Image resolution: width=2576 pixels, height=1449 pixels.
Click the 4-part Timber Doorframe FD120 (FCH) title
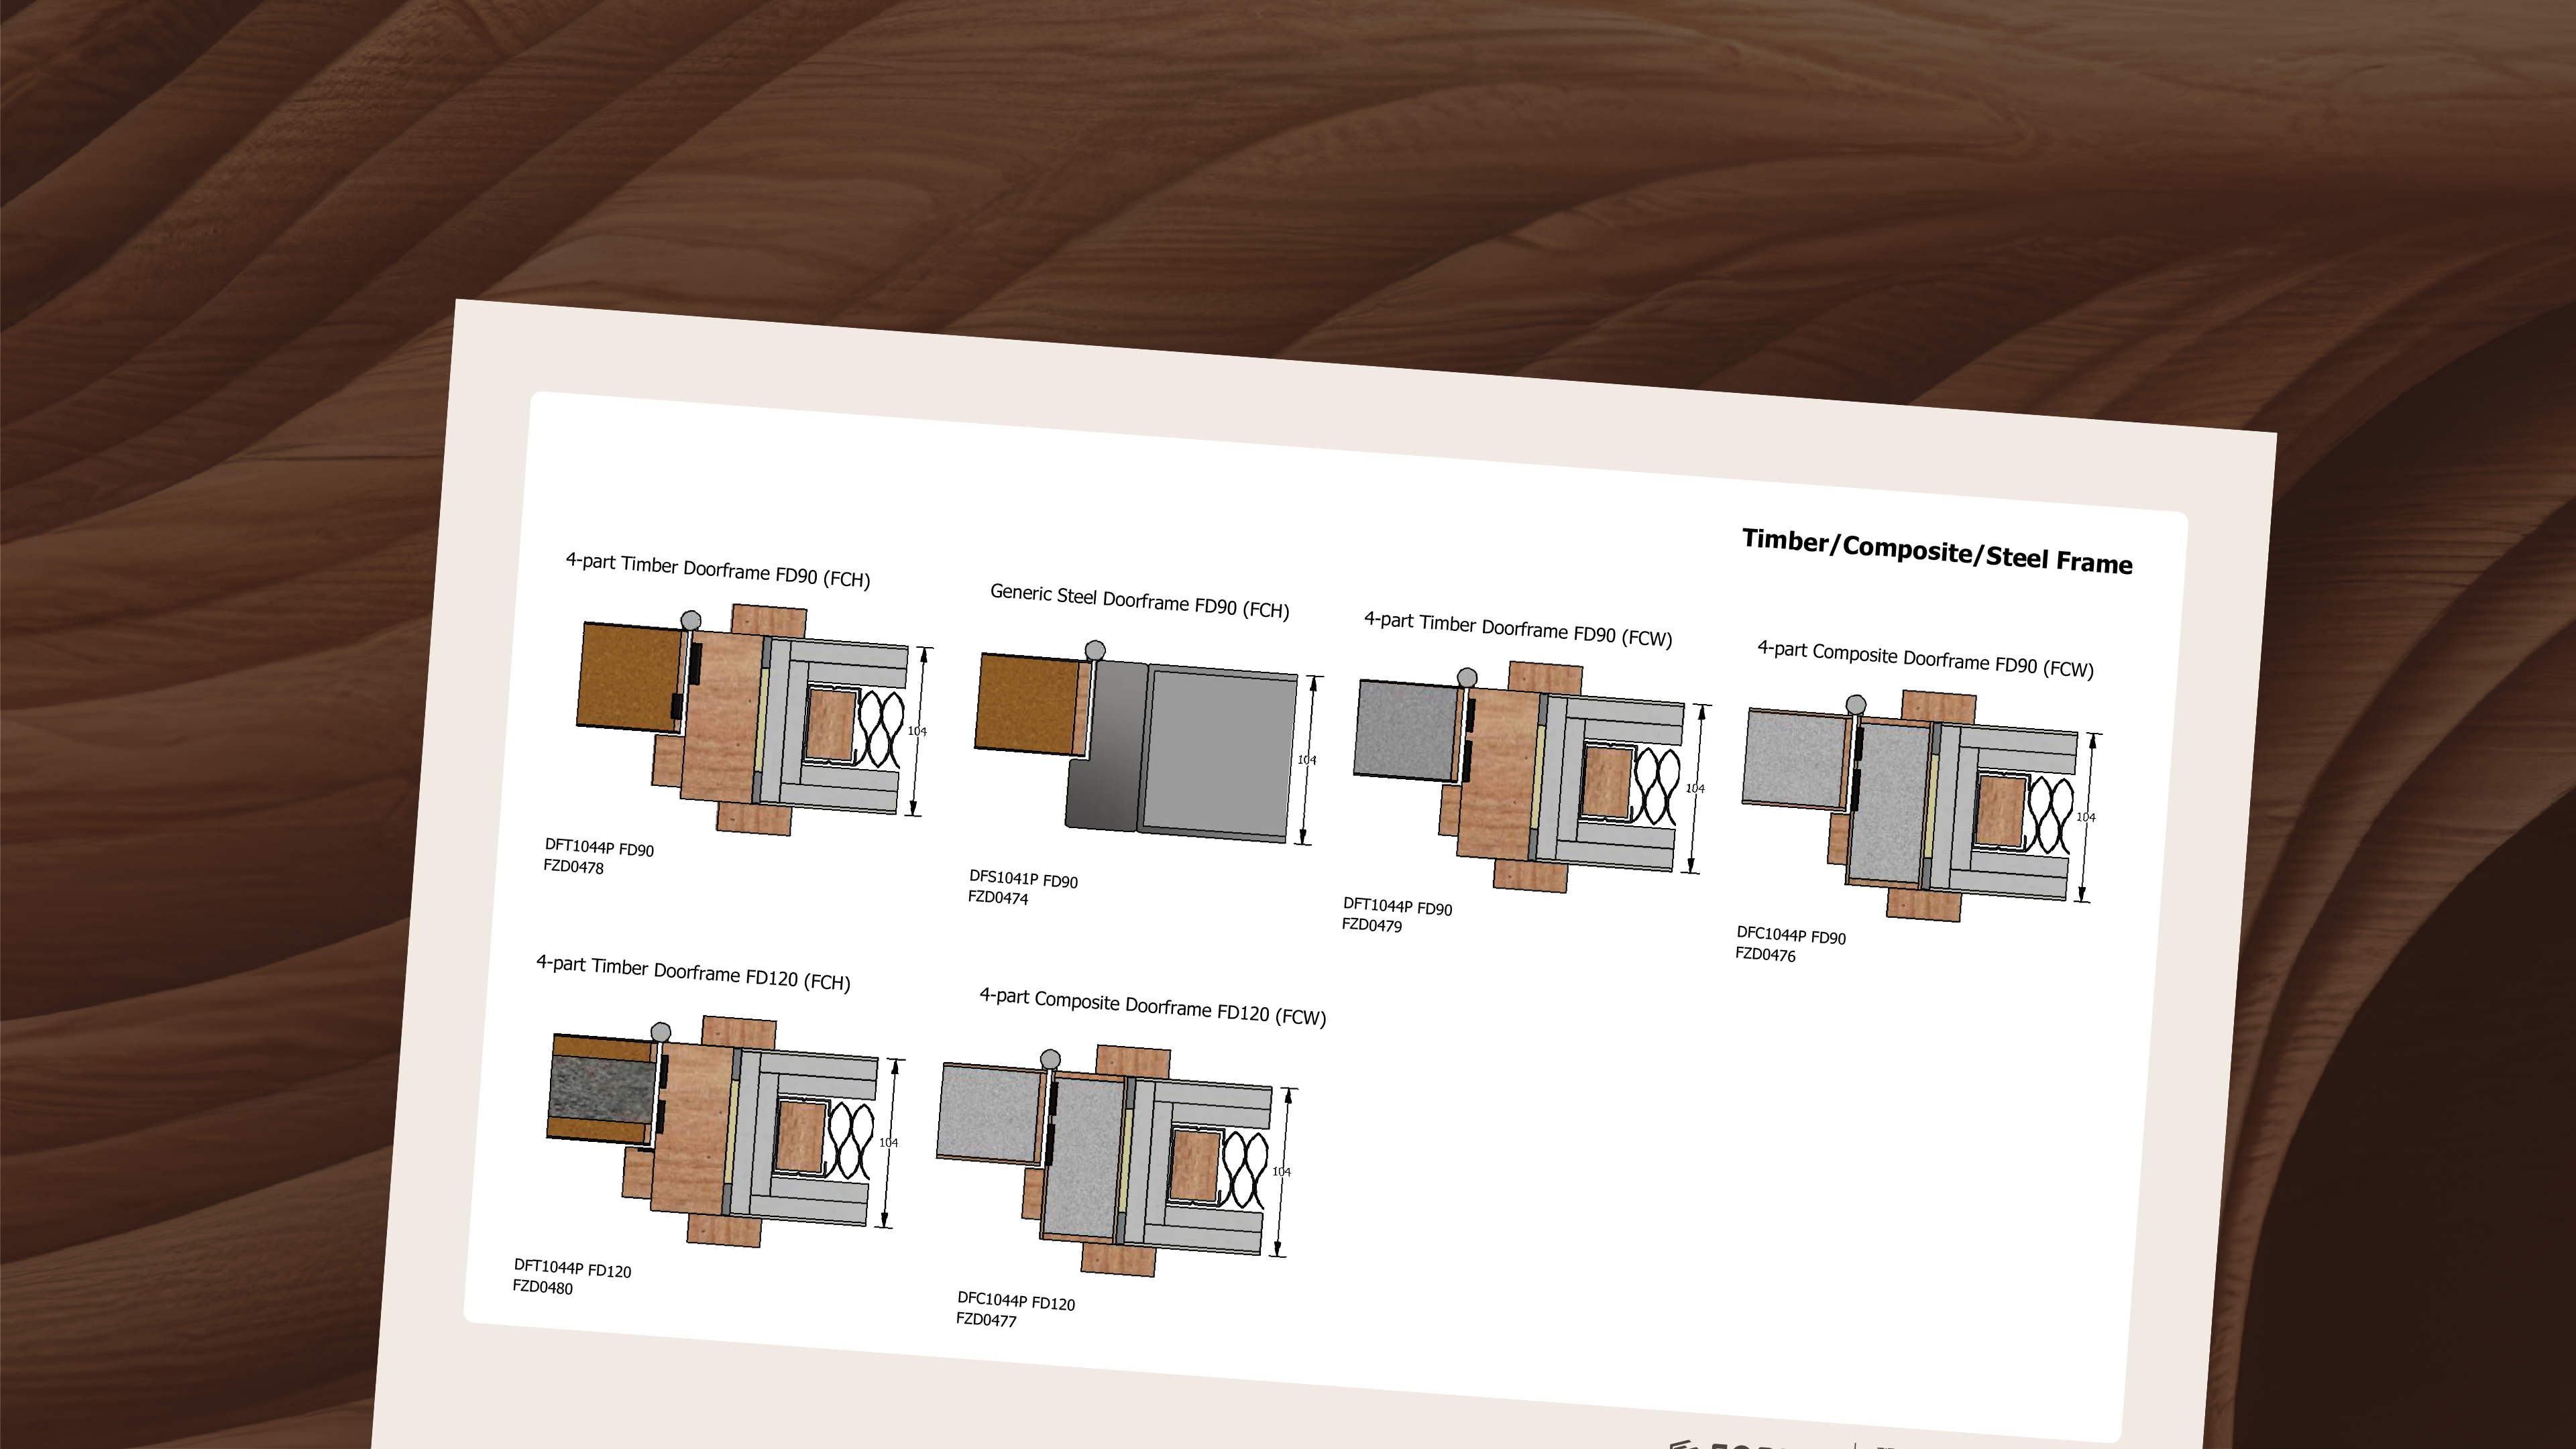click(x=693, y=973)
